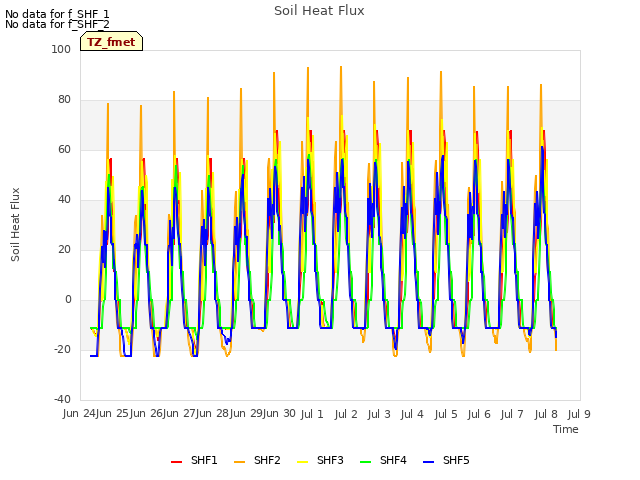Image resolution: width=640 pixels, height=480 pixels.
Task: Click the 'Jul 4' x-axis date label
Action: [x=412, y=414]
